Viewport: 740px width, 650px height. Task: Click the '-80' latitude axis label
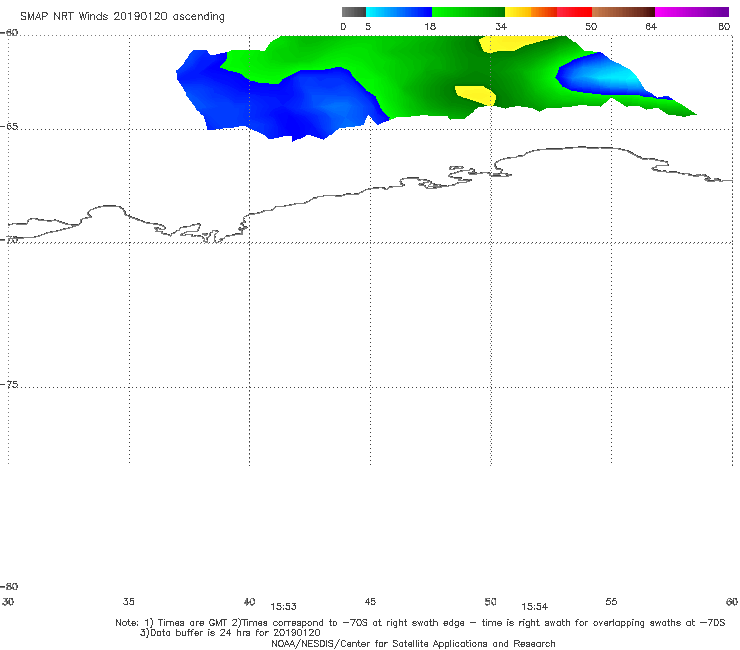[x=9, y=586]
